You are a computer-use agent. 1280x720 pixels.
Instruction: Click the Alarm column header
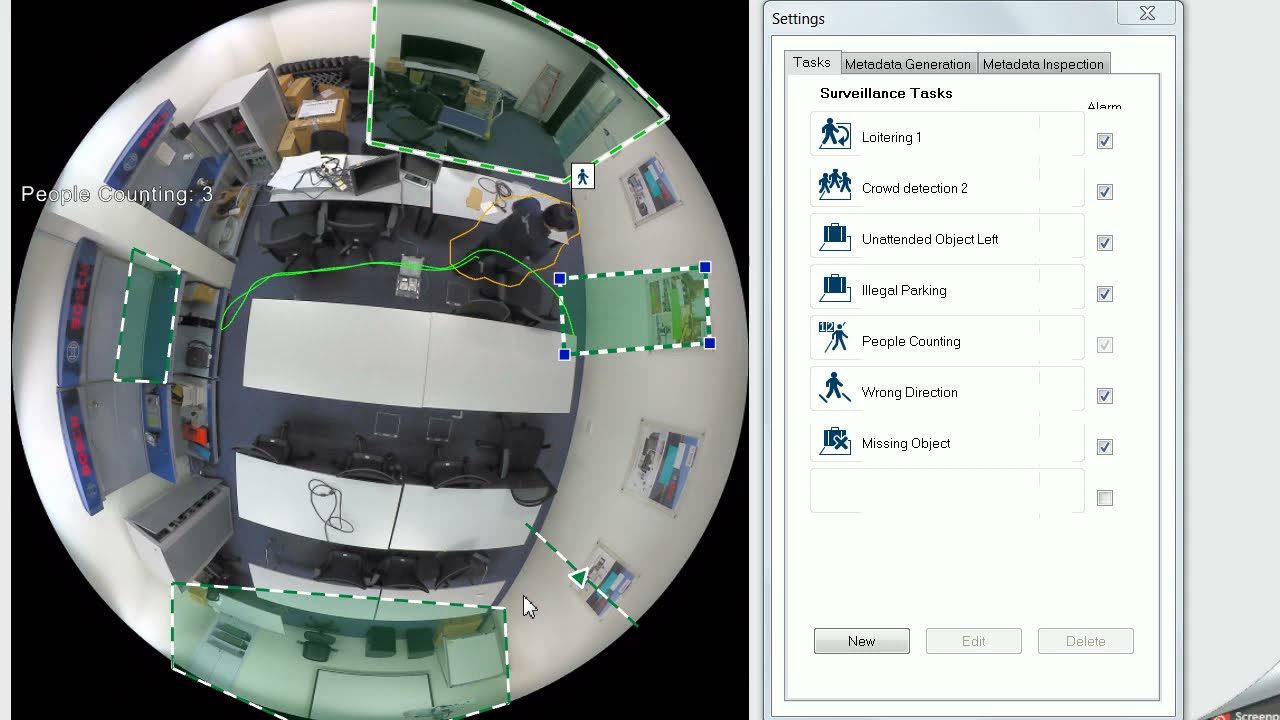click(x=1104, y=106)
